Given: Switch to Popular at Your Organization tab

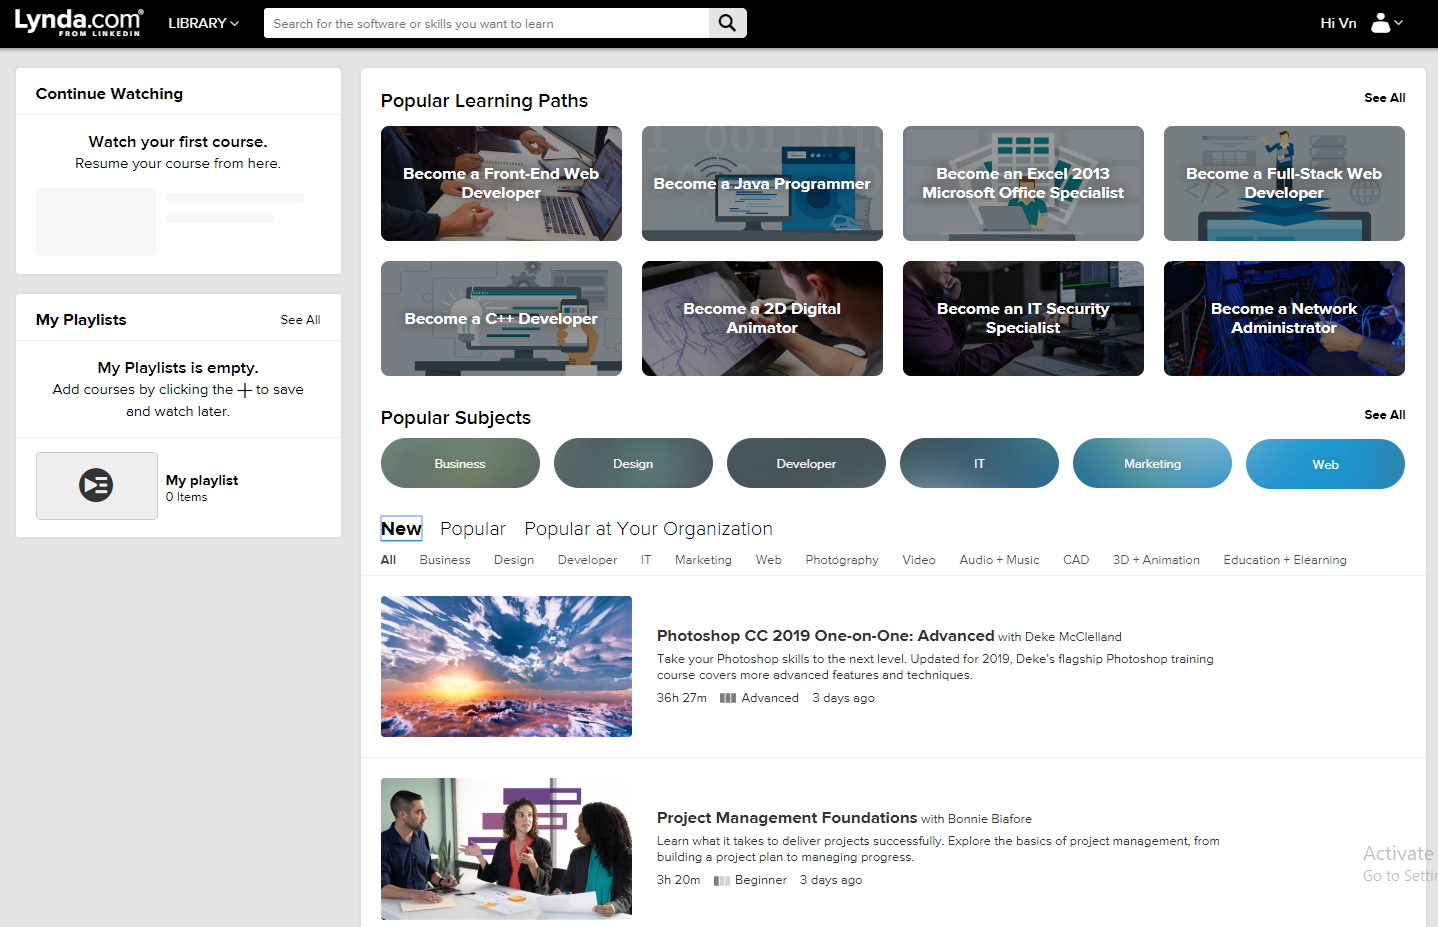Looking at the screenshot, I should pos(648,529).
